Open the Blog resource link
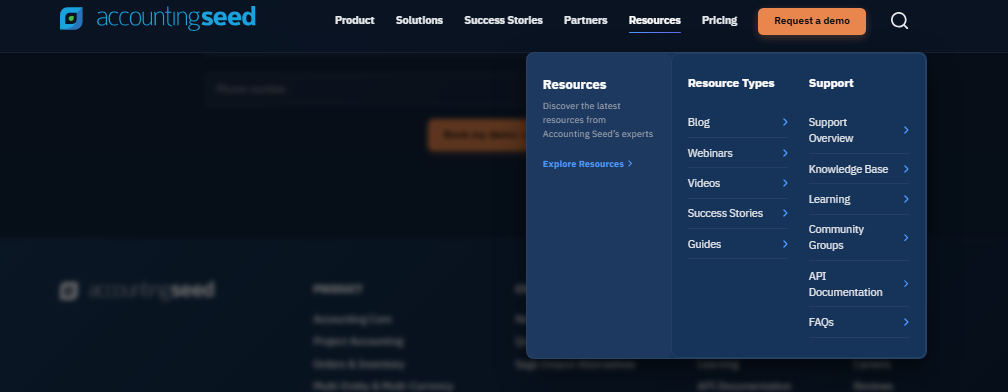Viewport: 1008px width, 392px height. coord(737,122)
